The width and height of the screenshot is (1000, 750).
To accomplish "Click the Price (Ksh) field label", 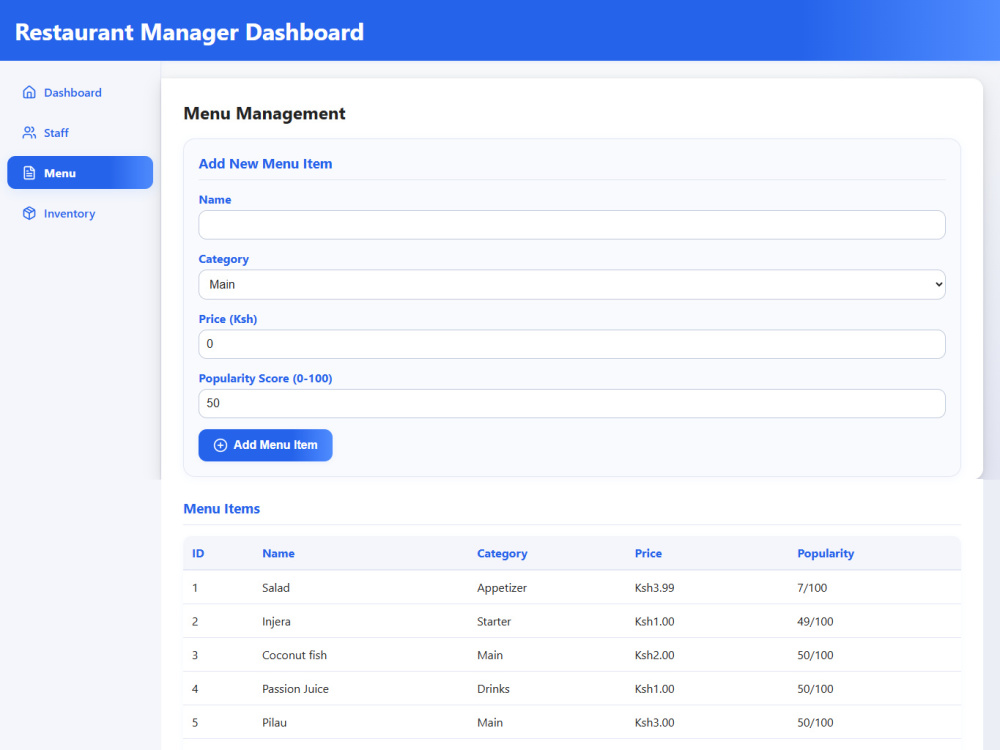I will 228,319.
